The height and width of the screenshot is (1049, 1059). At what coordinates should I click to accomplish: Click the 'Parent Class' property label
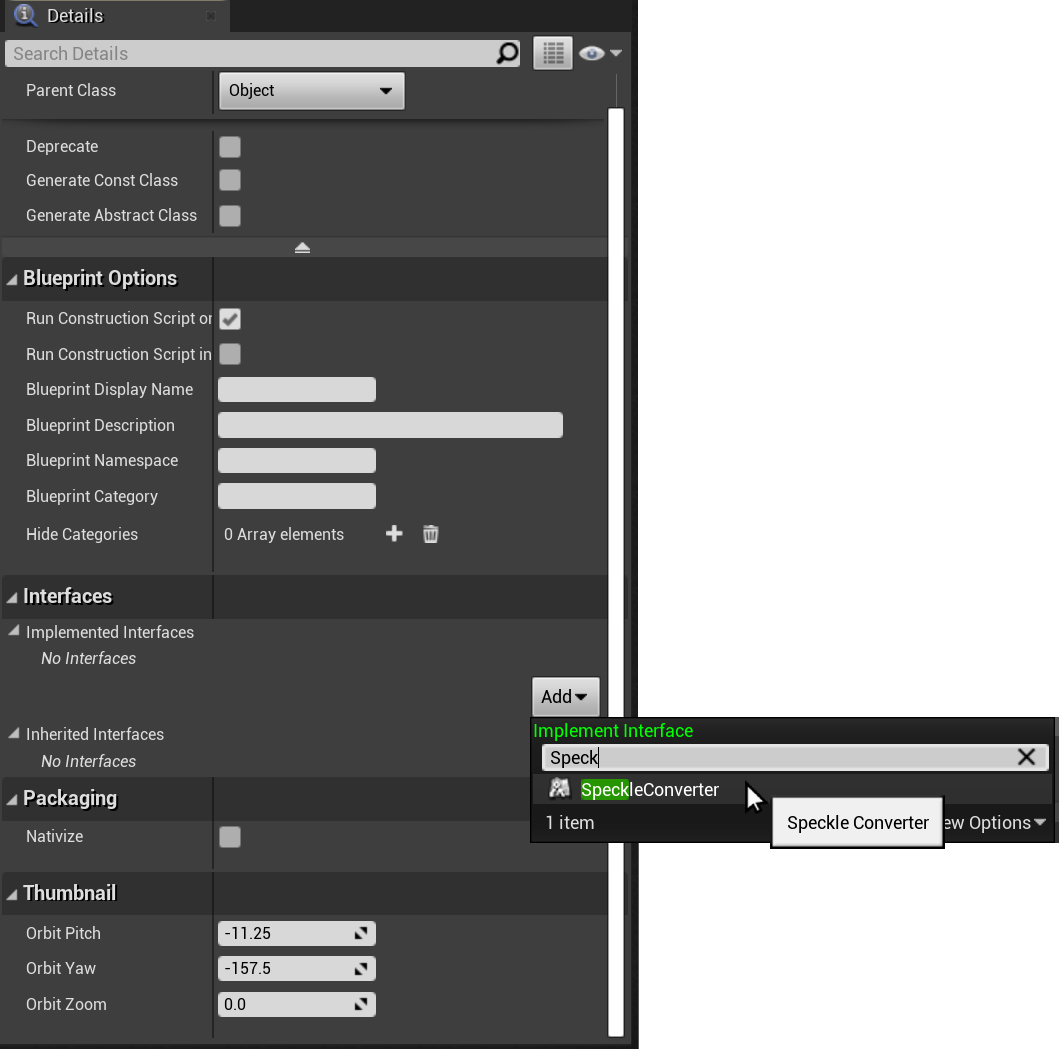pyautogui.click(x=71, y=91)
